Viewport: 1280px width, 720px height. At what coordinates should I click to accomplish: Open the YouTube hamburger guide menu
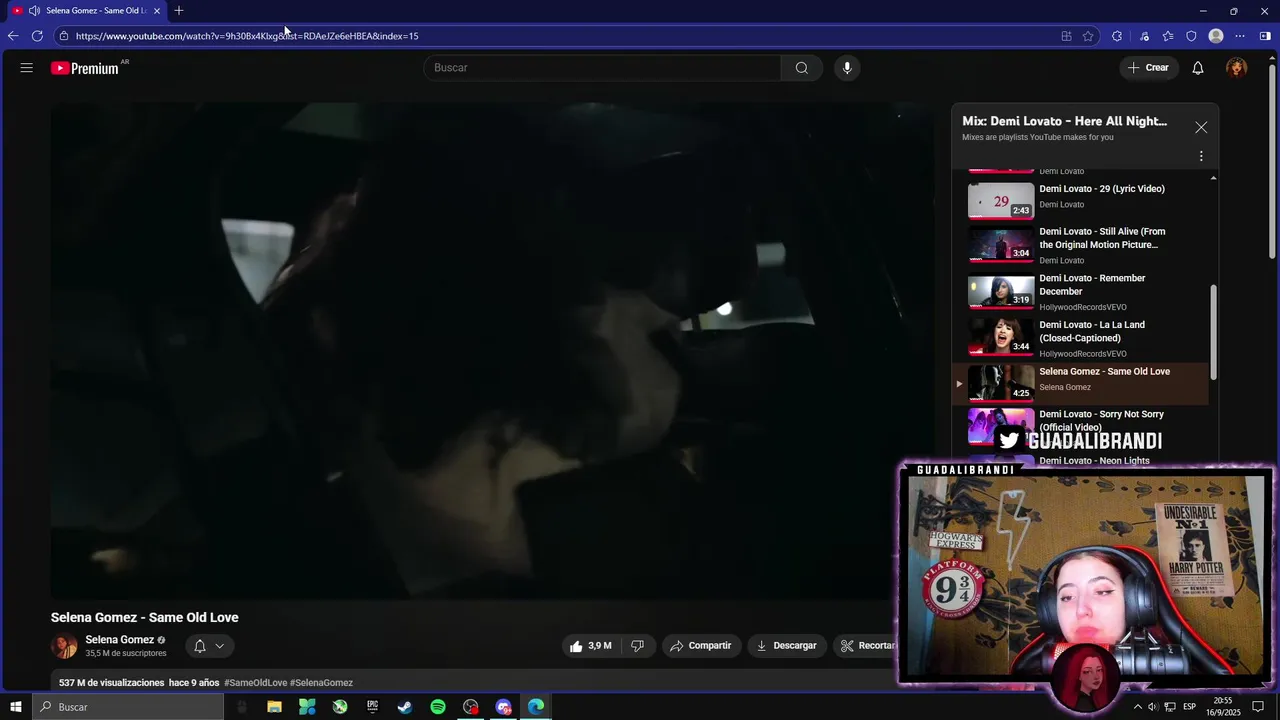(26, 68)
